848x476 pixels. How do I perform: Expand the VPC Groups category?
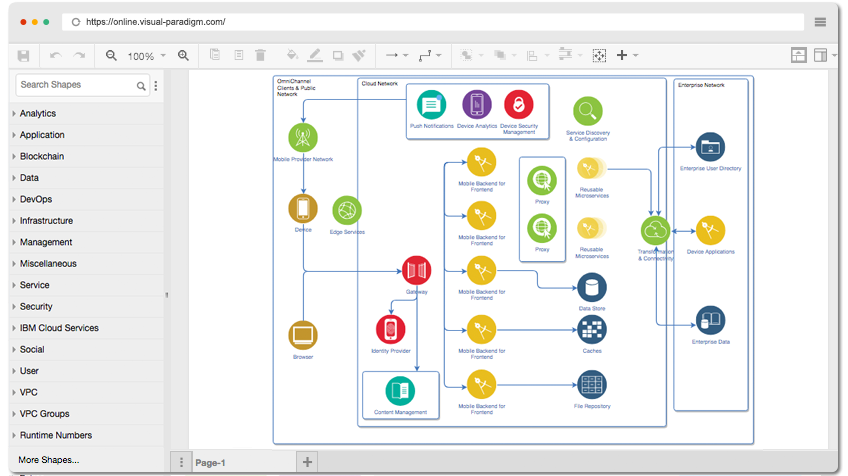(x=87, y=414)
